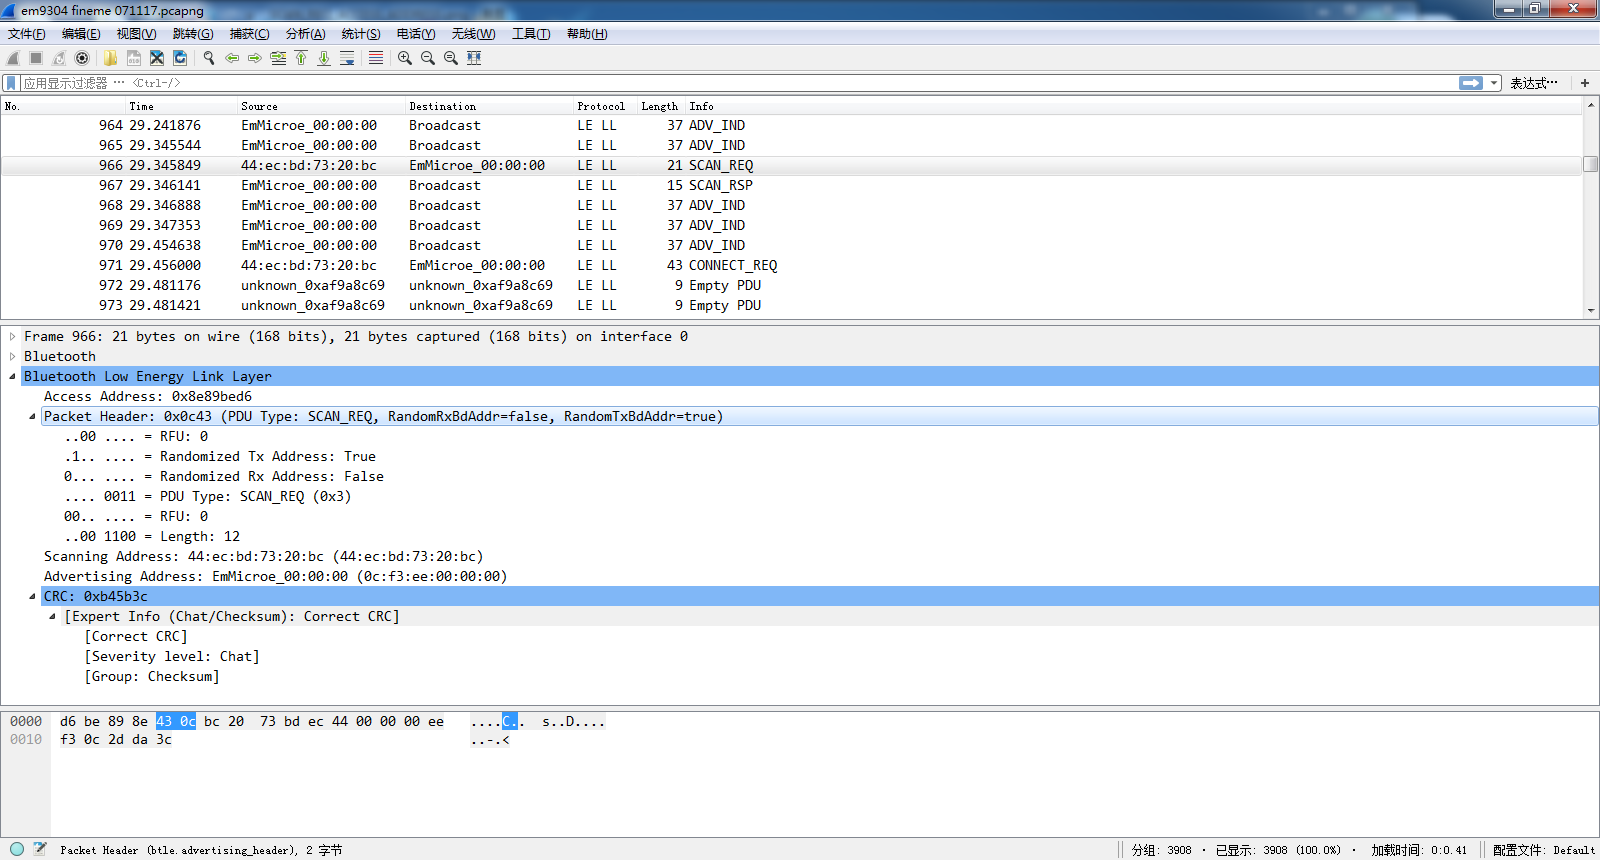Screen dimensions: 1600x860
Task: Click the start capture shark fin icon
Action: (x=13, y=58)
